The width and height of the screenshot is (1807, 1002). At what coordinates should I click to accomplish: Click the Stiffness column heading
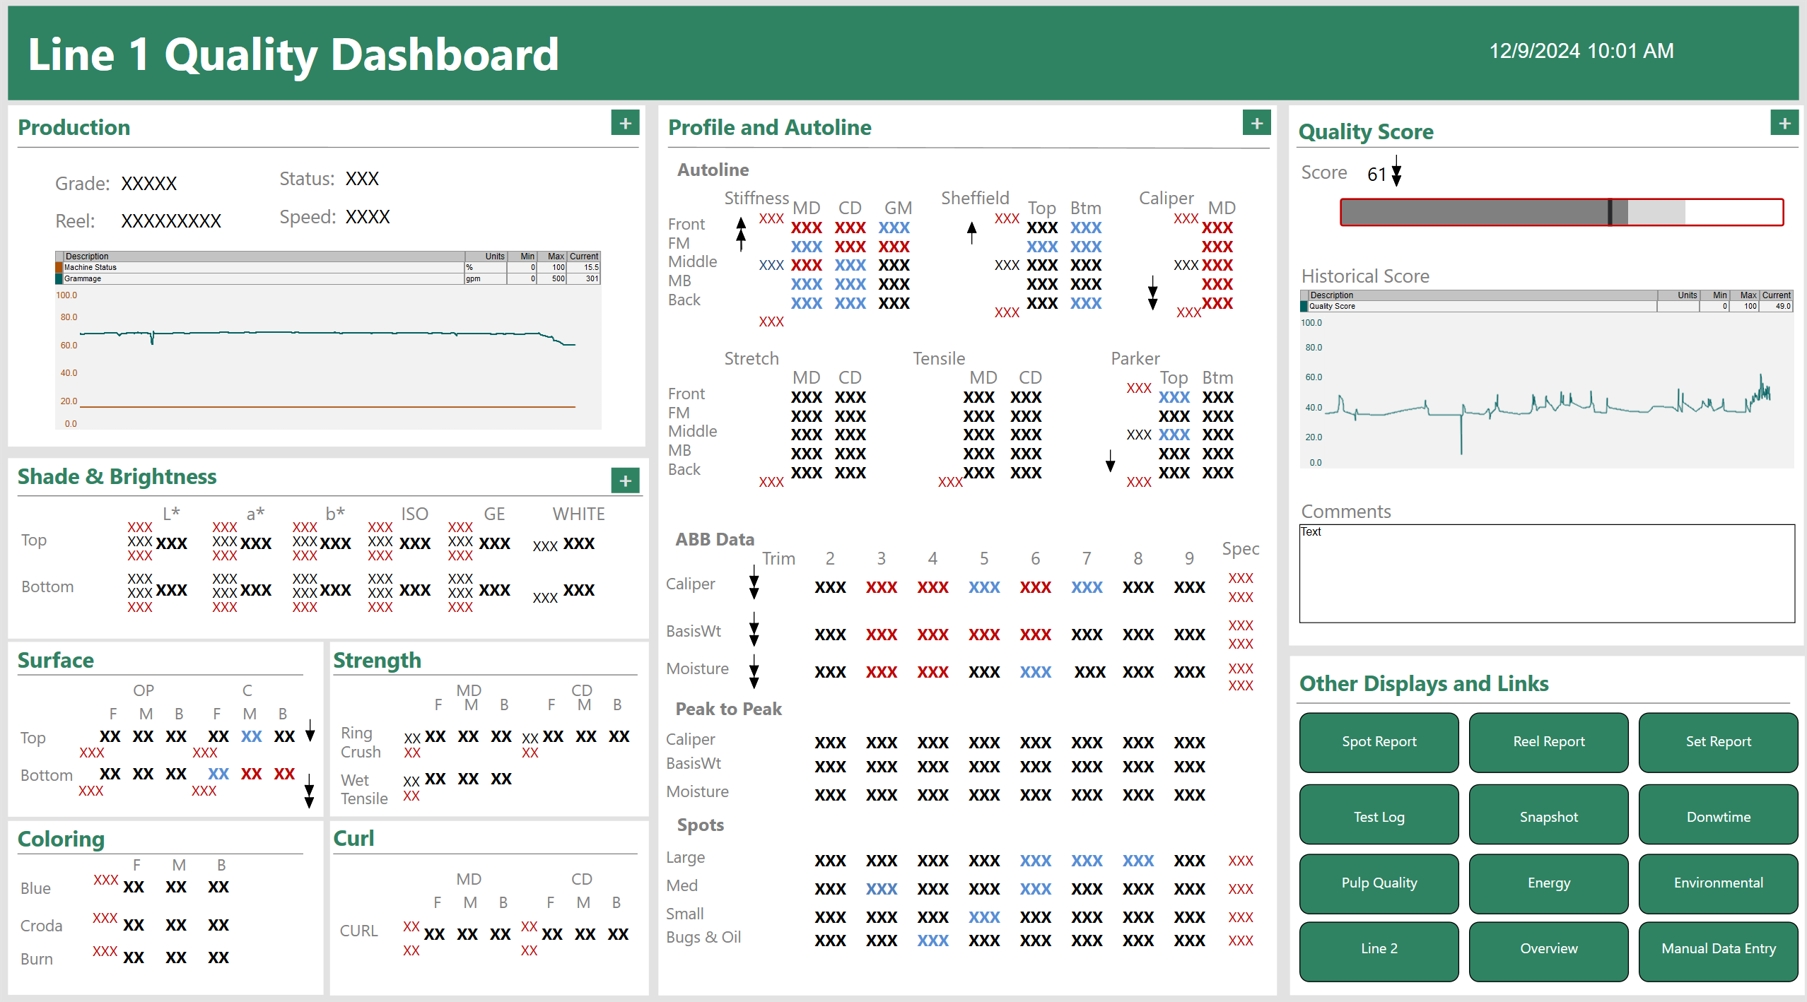pos(756,198)
